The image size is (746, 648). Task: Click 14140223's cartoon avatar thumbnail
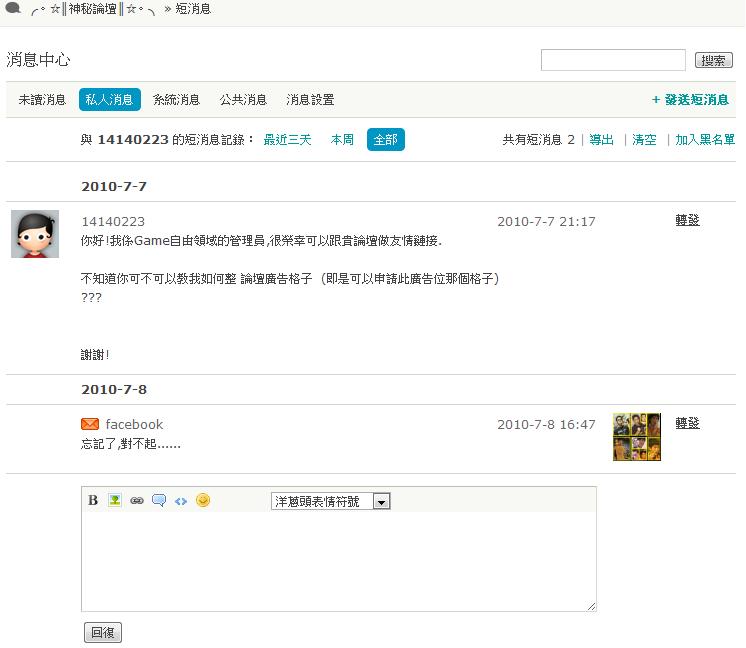tap(35, 234)
